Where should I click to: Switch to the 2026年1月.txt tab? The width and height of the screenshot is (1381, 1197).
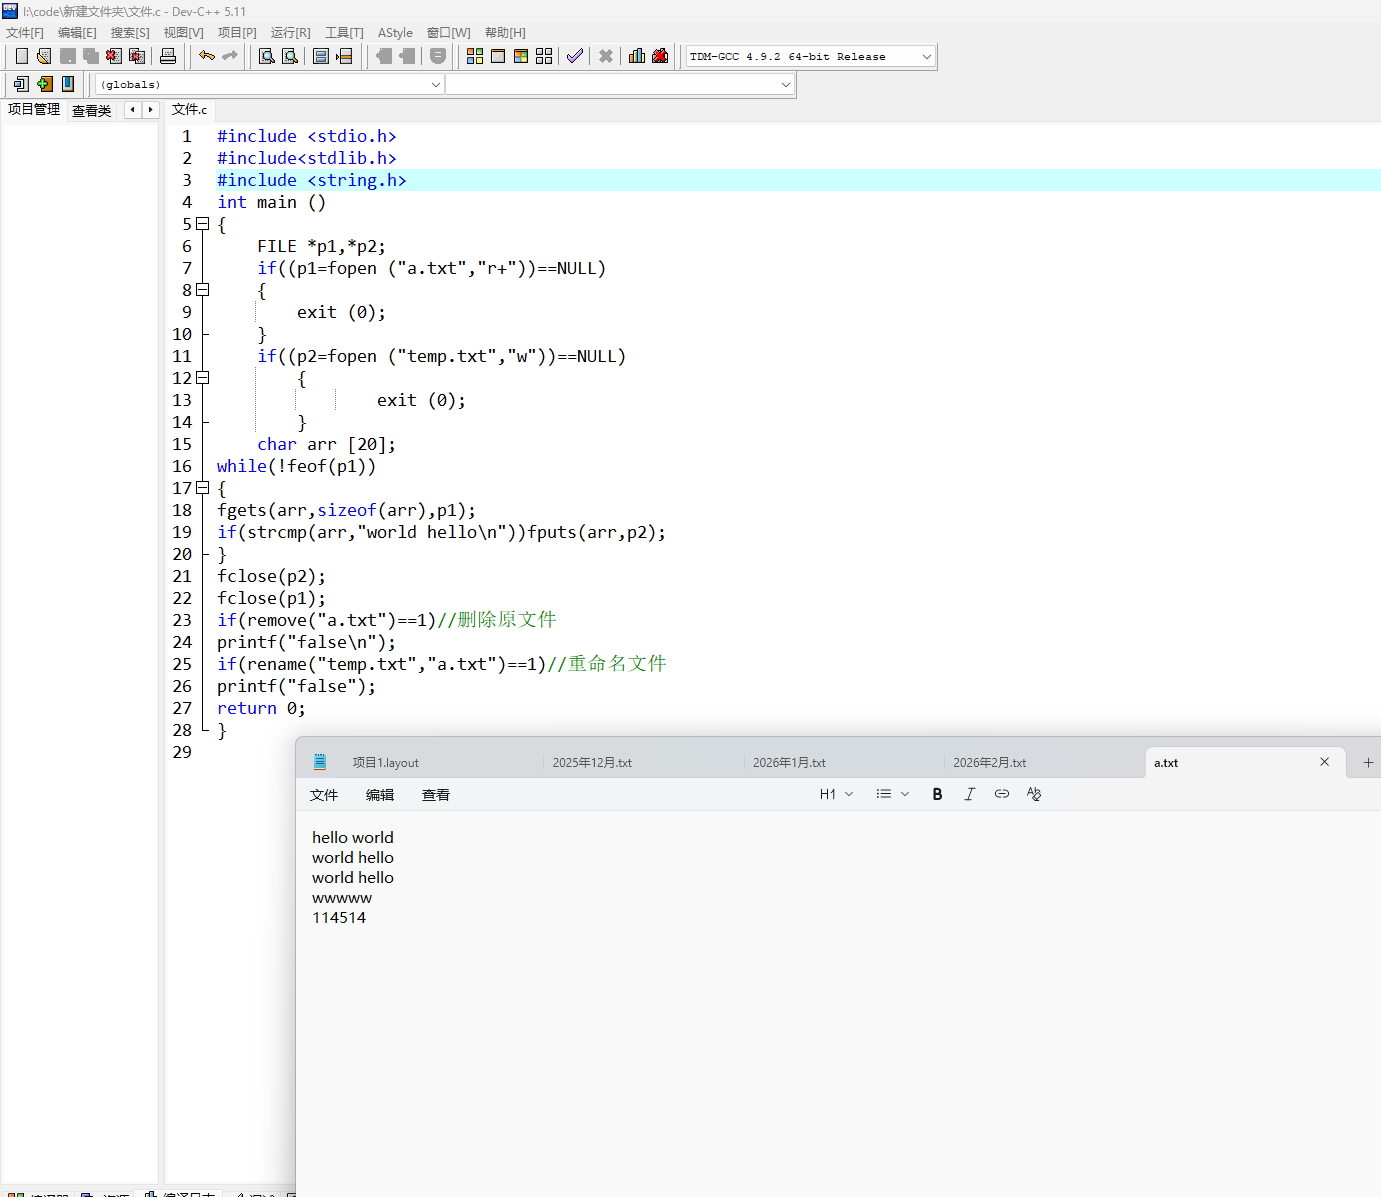pos(789,762)
